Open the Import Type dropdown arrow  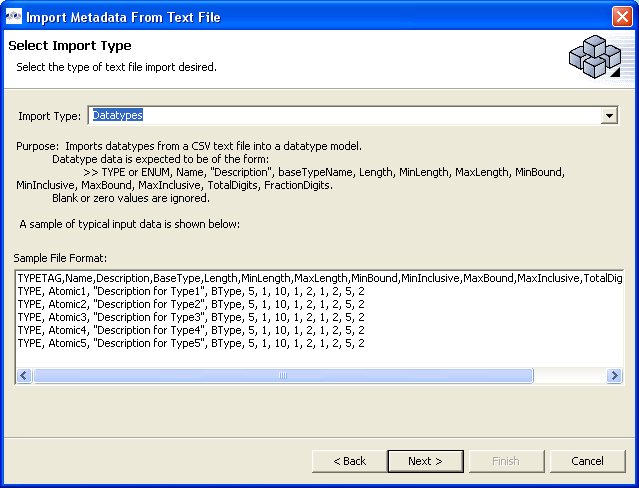click(x=609, y=115)
